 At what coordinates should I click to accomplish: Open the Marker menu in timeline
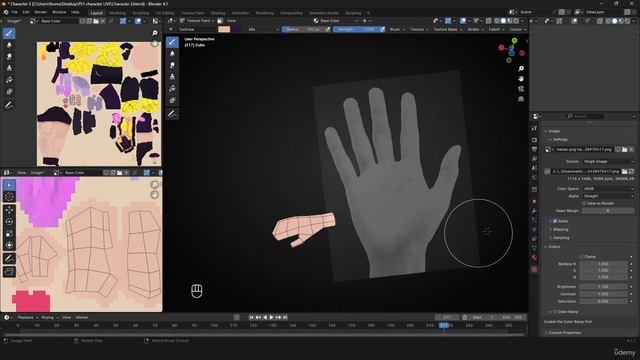coord(82,317)
